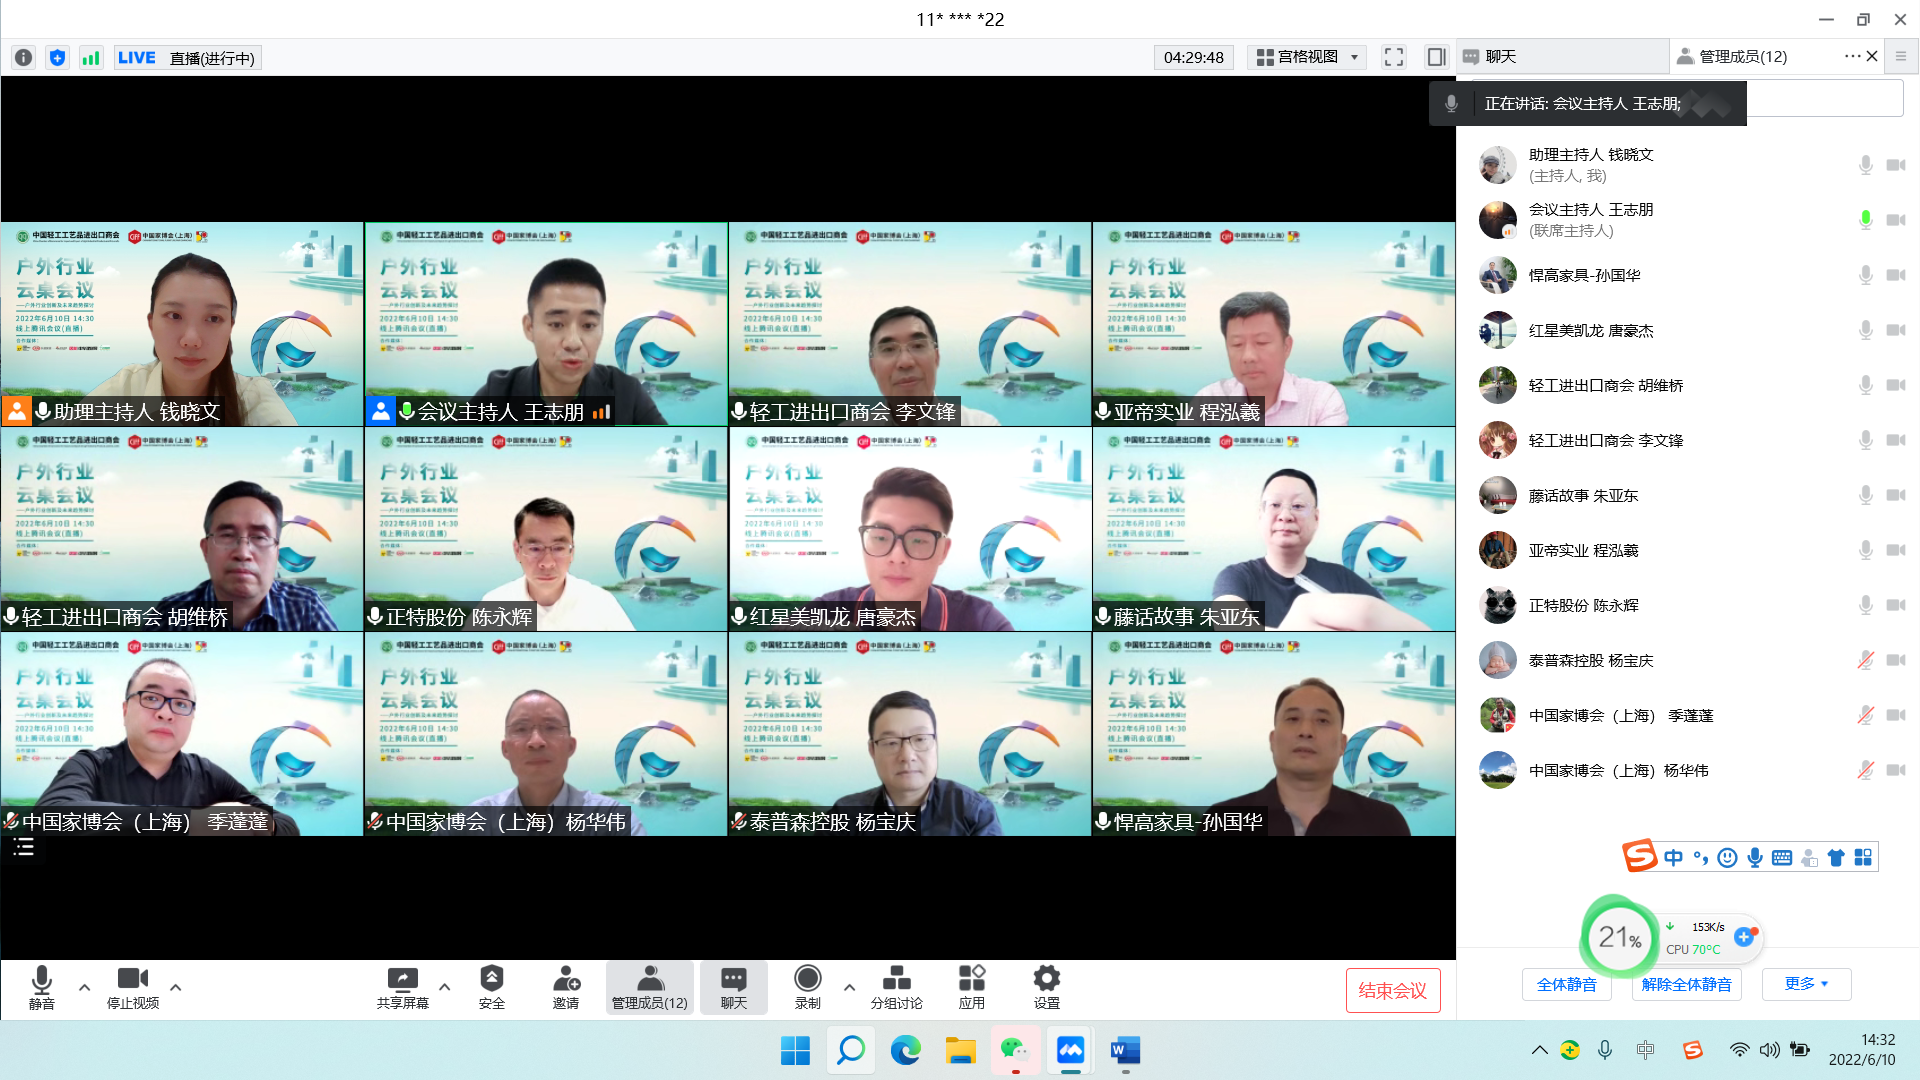Open 聊天 chat from bottom toolbar
Image resolution: width=1920 pixels, height=1080 pixels.
pyautogui.click(x=734, y=986)
